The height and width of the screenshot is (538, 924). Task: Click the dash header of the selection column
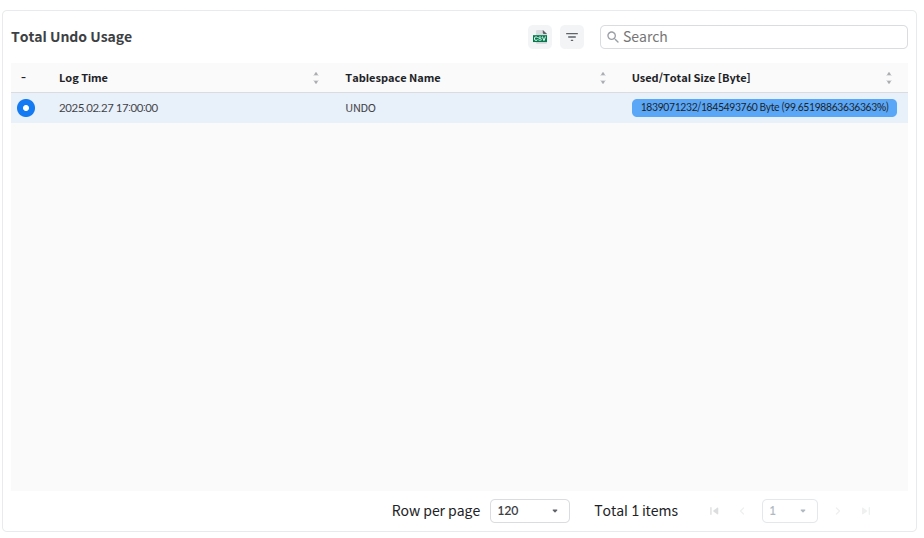tap(24, 78)
